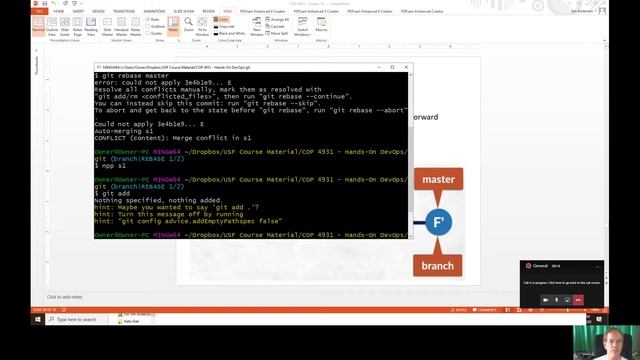The height and width of the screenshot is (360, 640).
Task: Open the Handout Master view
Action: 121,26
